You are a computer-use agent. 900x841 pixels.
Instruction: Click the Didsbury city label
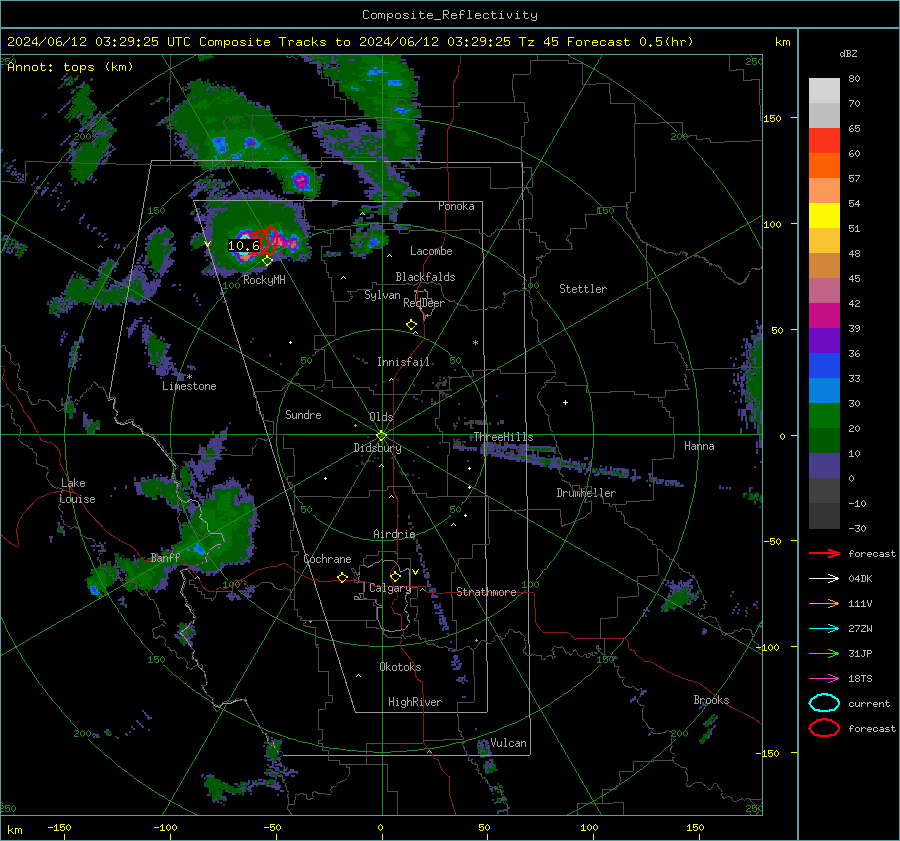click(377, 448)
